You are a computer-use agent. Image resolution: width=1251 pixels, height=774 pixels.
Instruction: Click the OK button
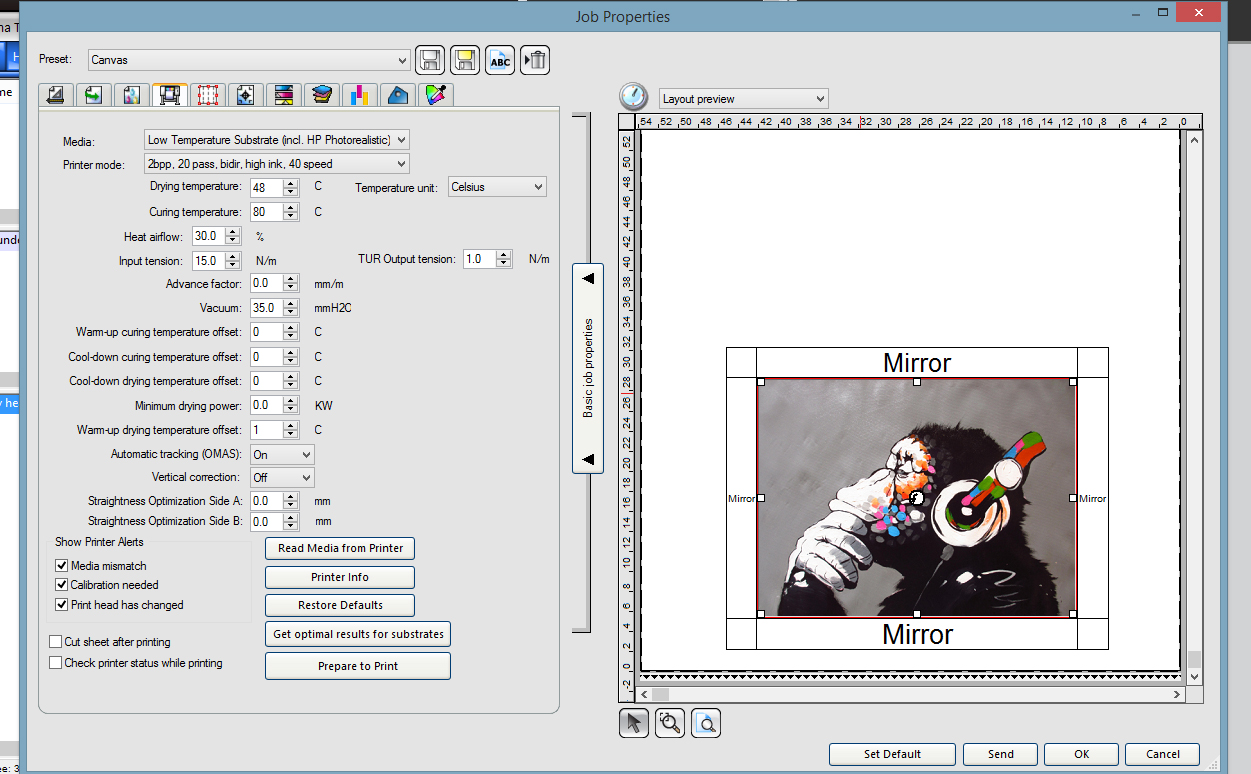(1081, 754)
